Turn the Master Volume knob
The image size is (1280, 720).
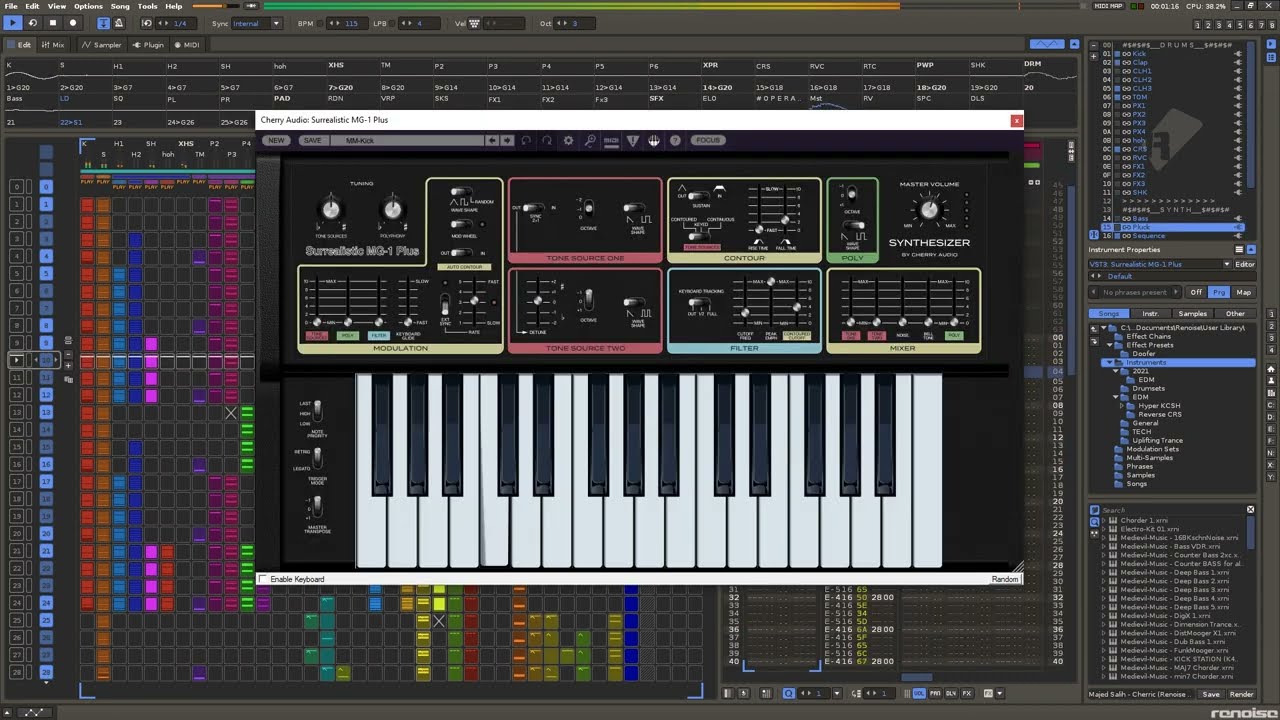(930, 209)
